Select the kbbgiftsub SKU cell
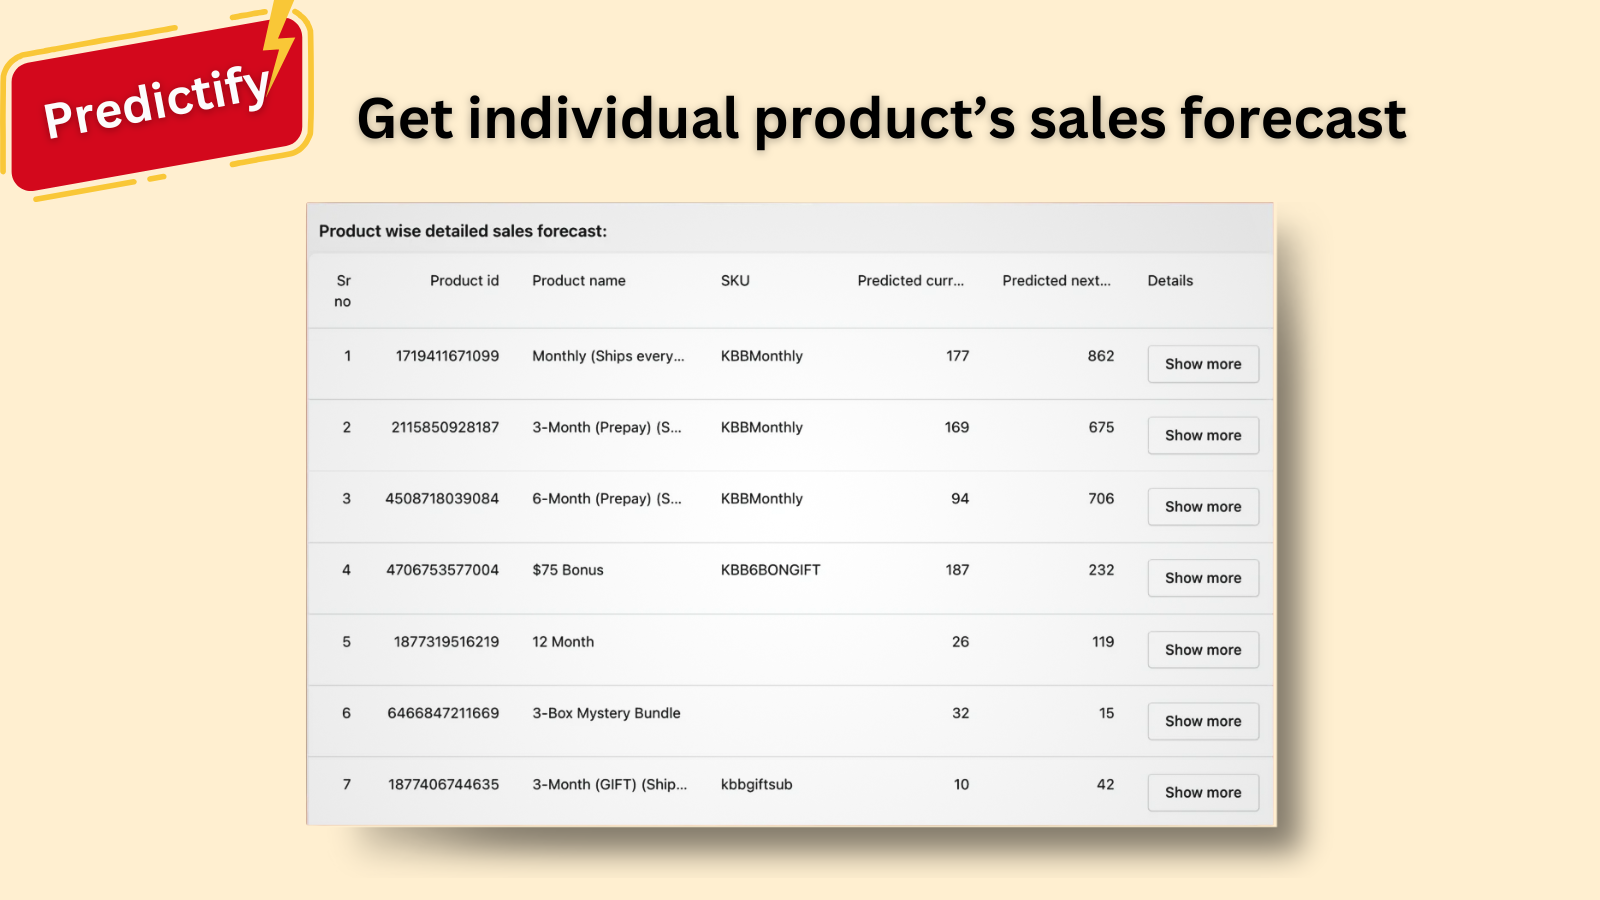 pos(756,785)
